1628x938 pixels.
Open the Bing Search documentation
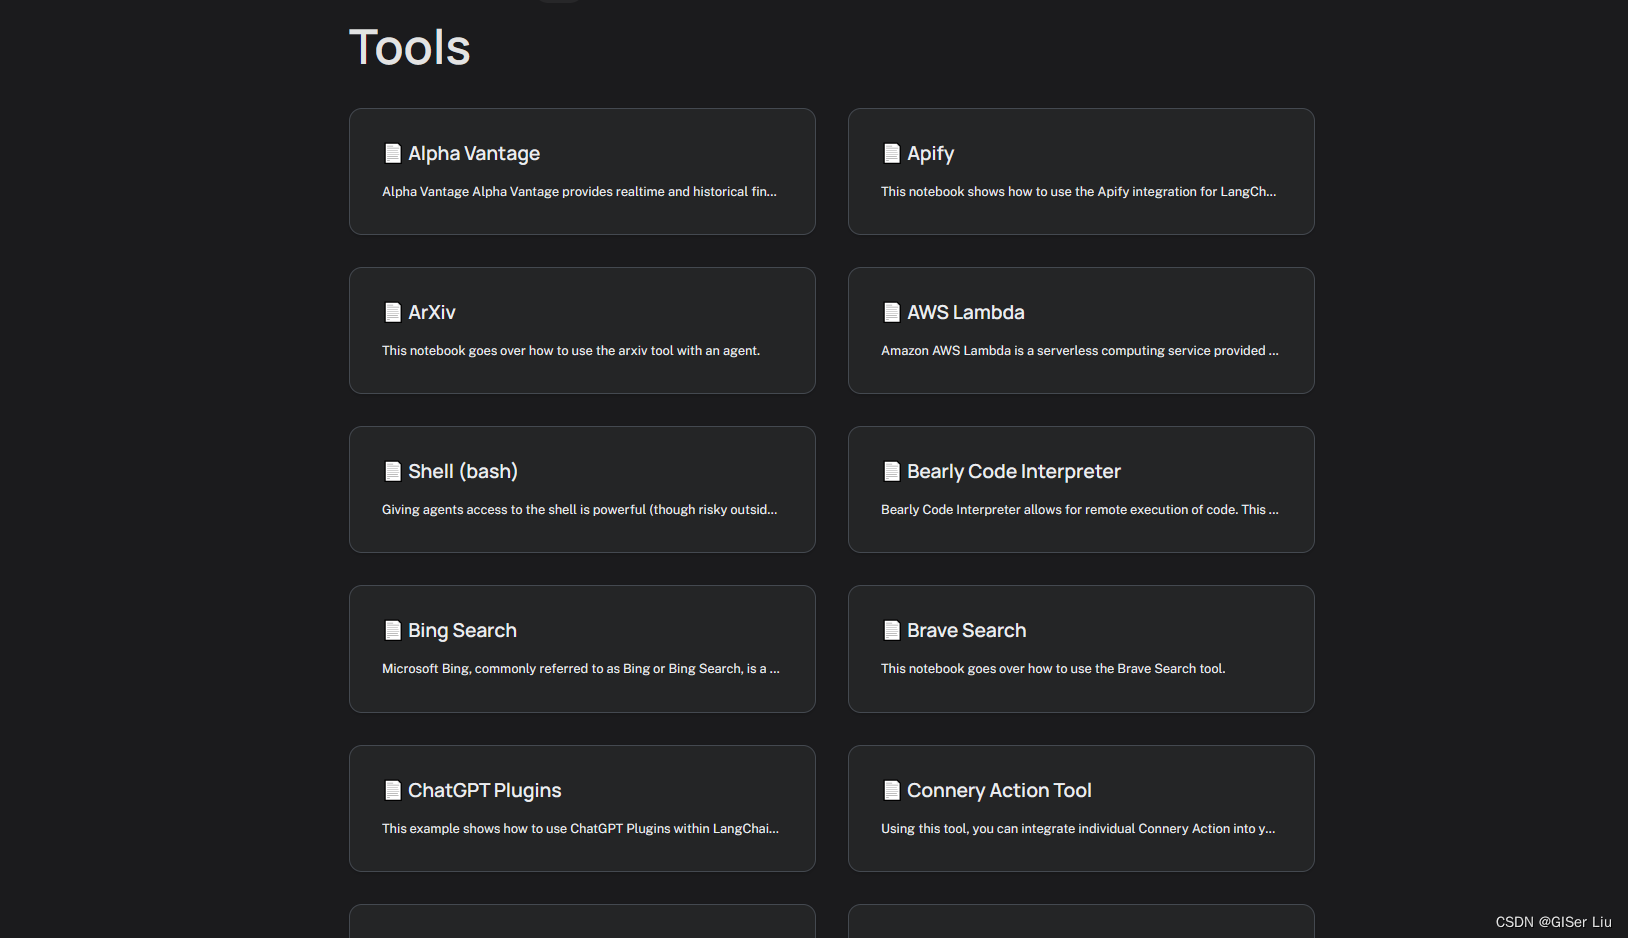point(581,648)
